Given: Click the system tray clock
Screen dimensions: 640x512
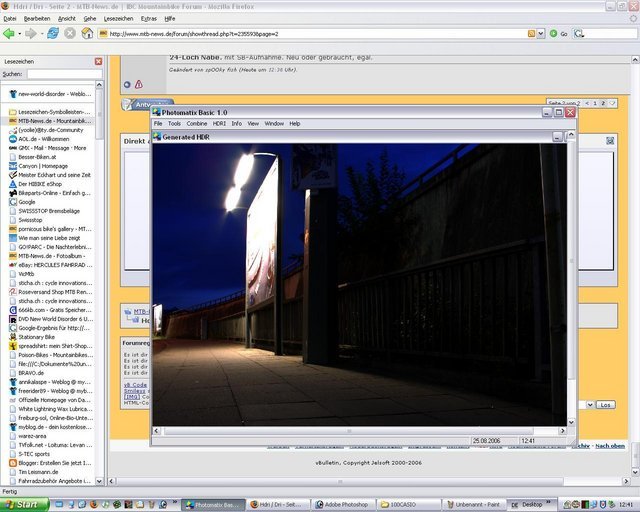Looking at the screenshot, I should (x=626, y=505).
